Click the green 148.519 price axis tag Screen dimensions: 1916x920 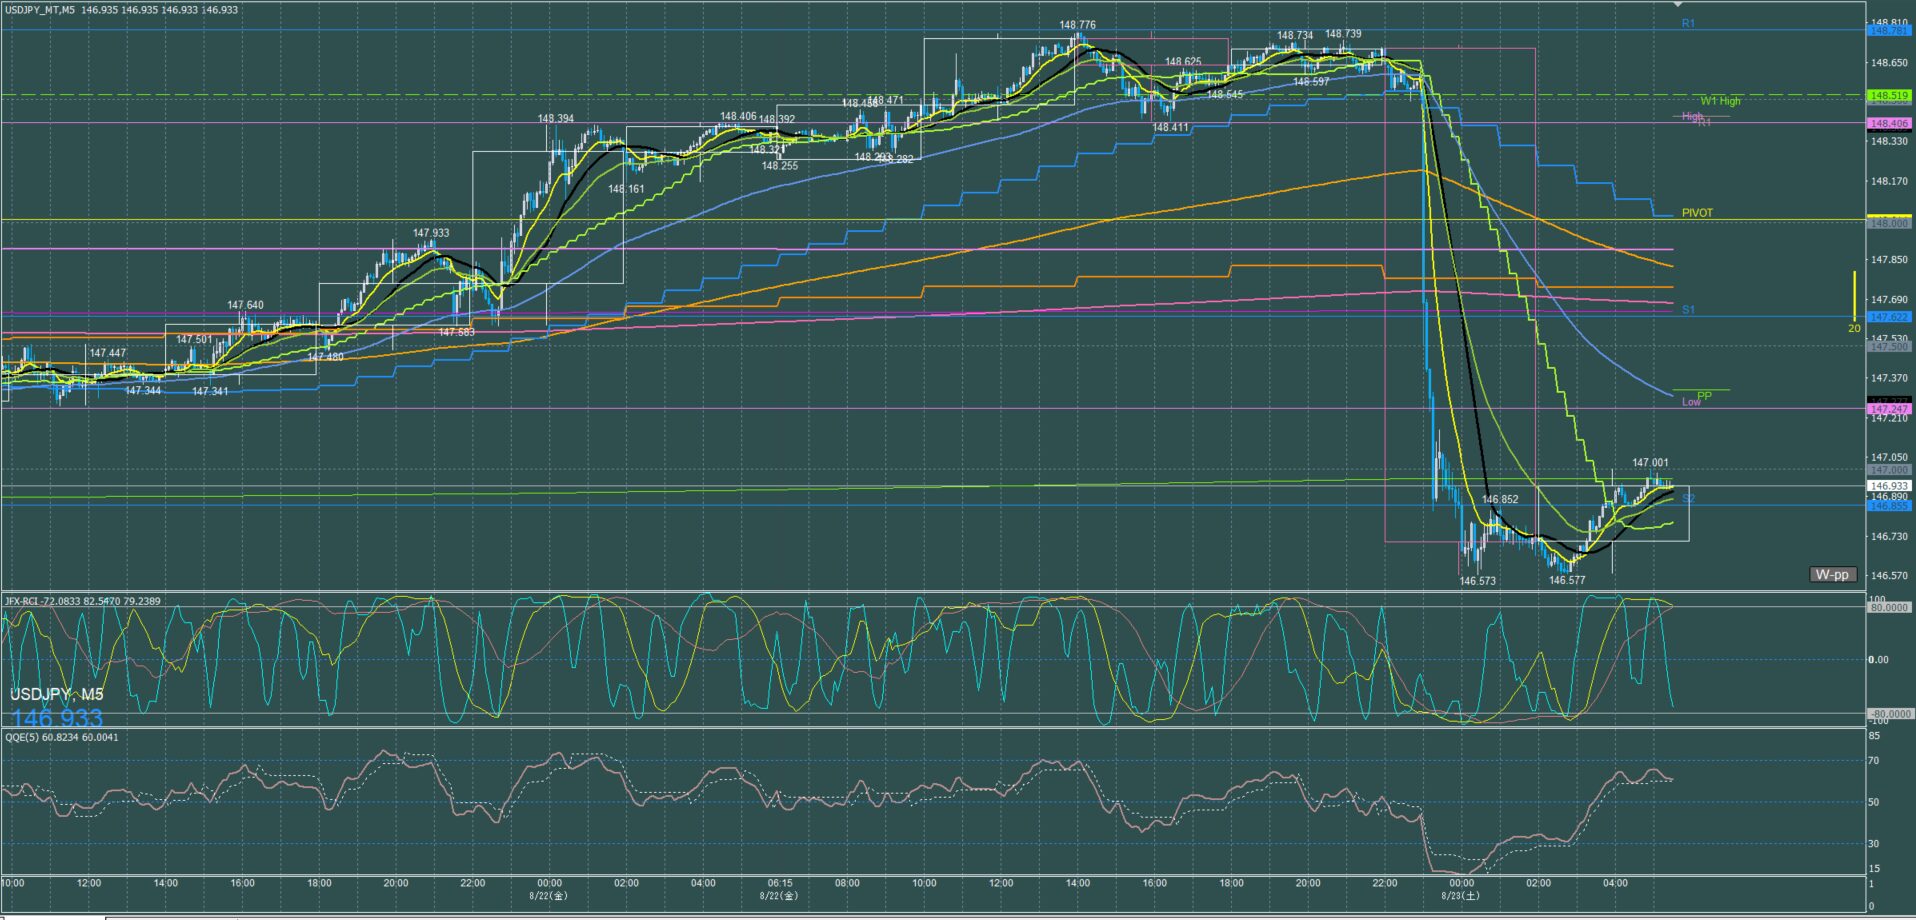pyautogui.click(x=1889, y=96)
